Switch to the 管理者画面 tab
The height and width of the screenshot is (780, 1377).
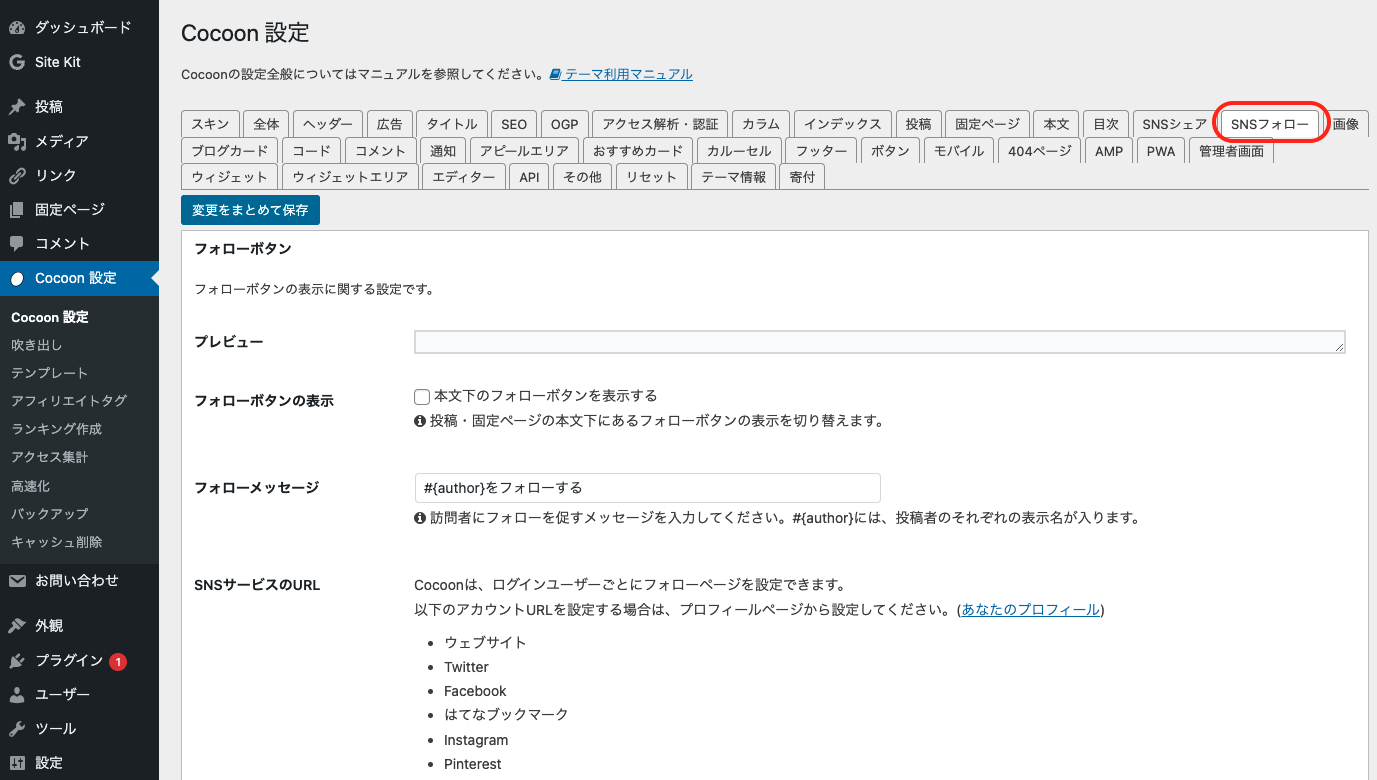point(1231,151)
